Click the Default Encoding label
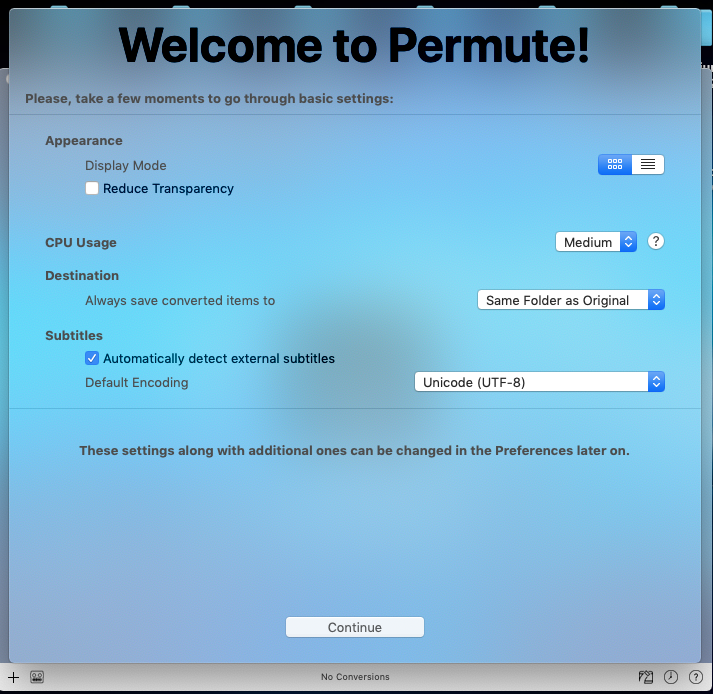713x694 pixels. click(136, 382)
